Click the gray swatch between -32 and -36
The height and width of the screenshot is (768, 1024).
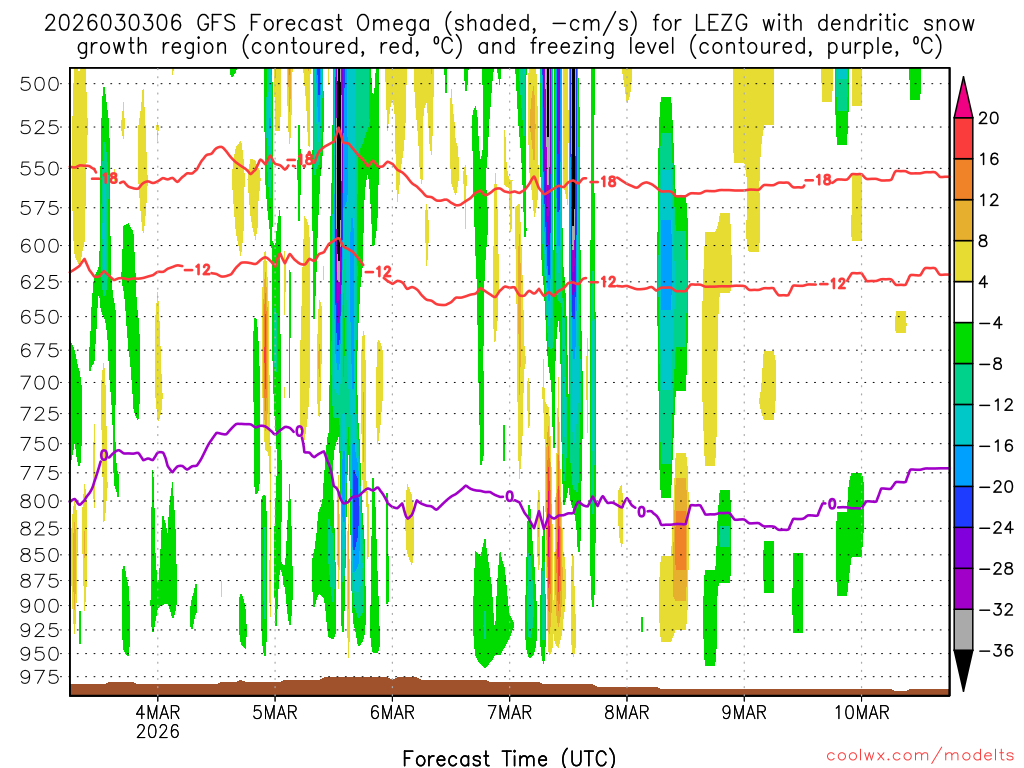tap(963, 630)
